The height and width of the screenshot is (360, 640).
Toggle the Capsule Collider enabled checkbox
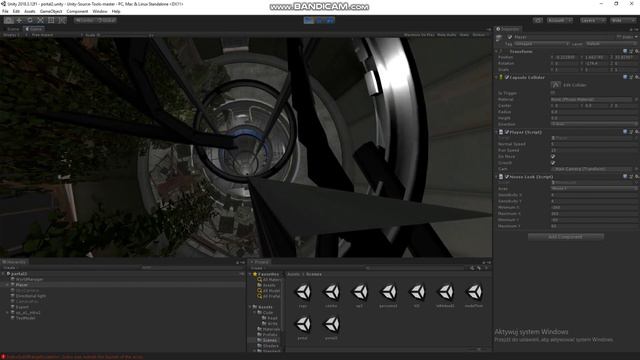(x=507, y=77)
